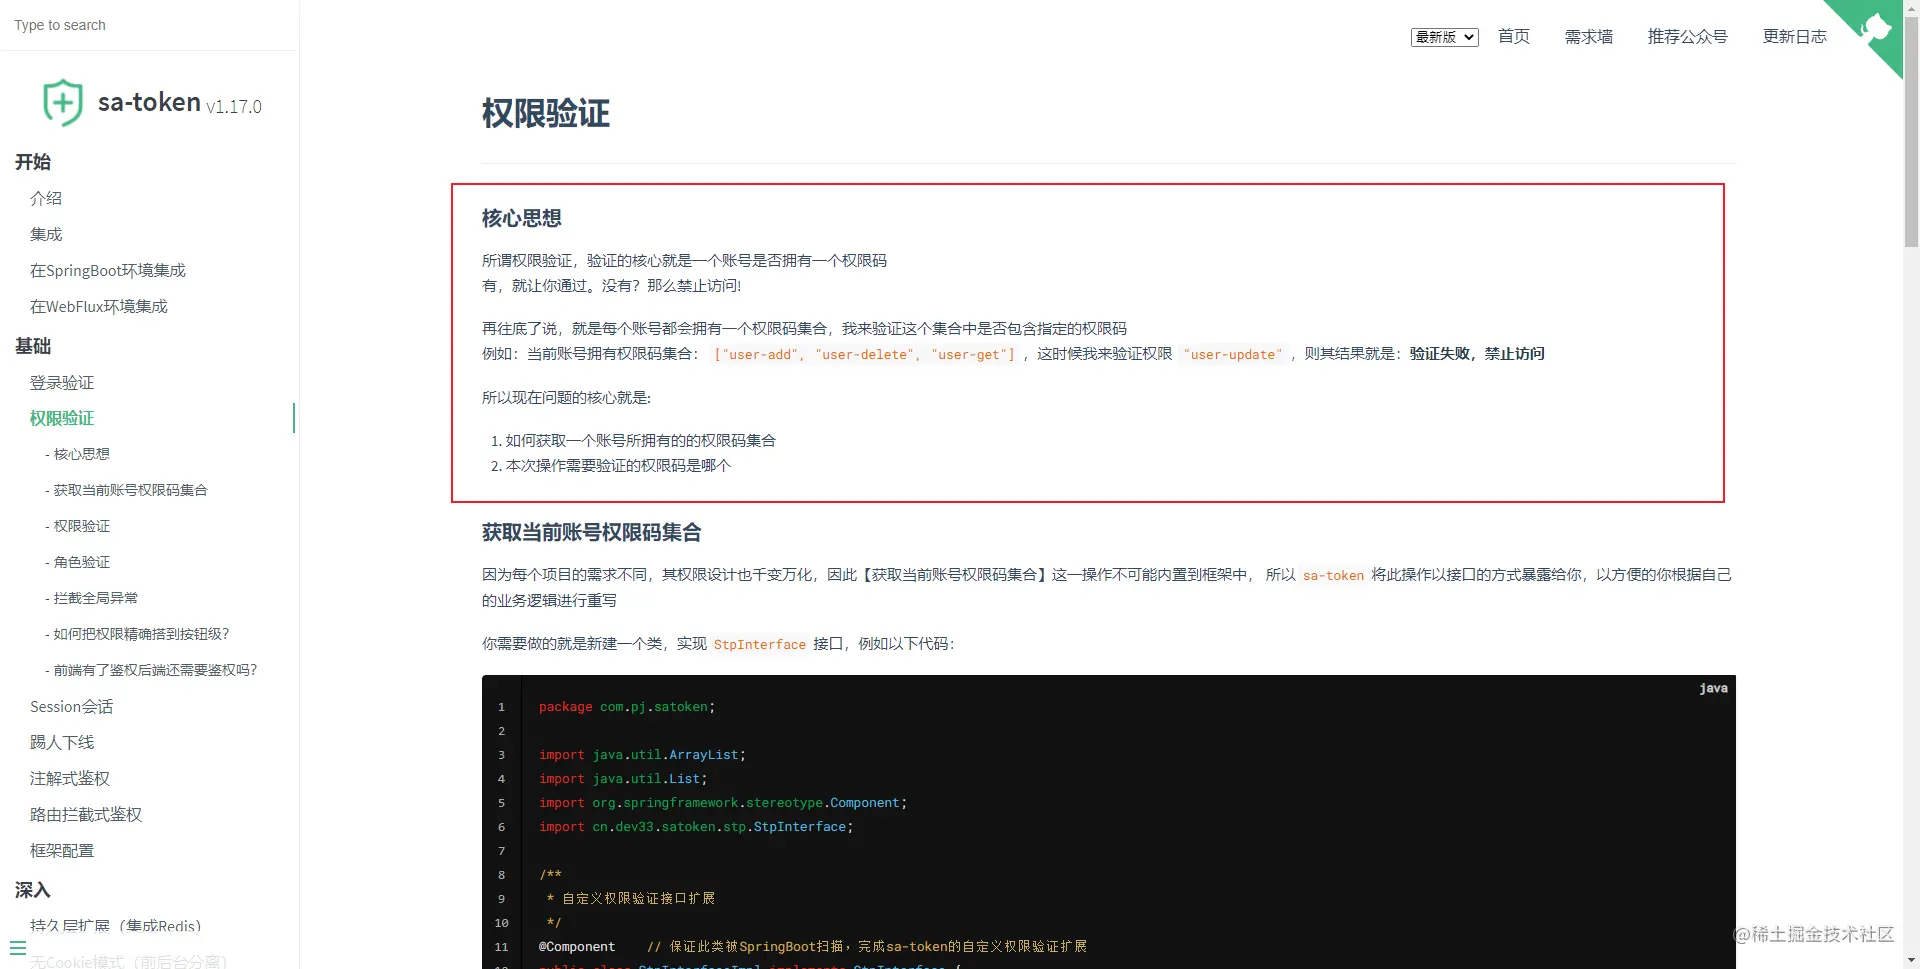The image size is (1920, 969).
Task: Open 注解式鉴权 sidebar page
Action: (70, 778)
